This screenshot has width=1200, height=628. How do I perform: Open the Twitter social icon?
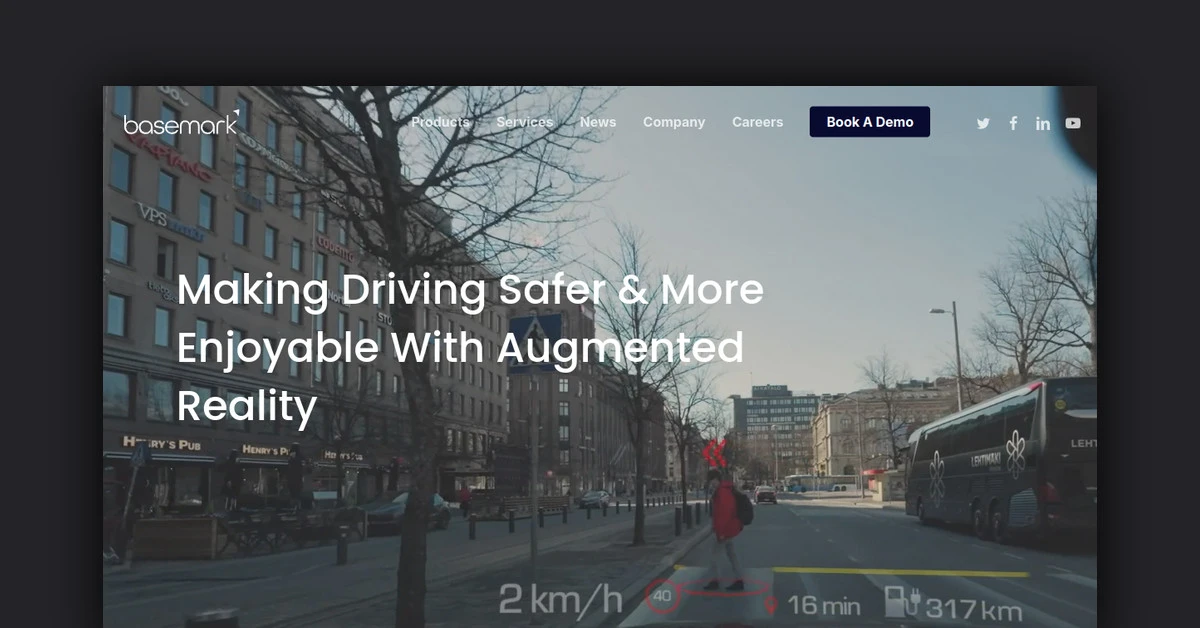pos(983,123)
